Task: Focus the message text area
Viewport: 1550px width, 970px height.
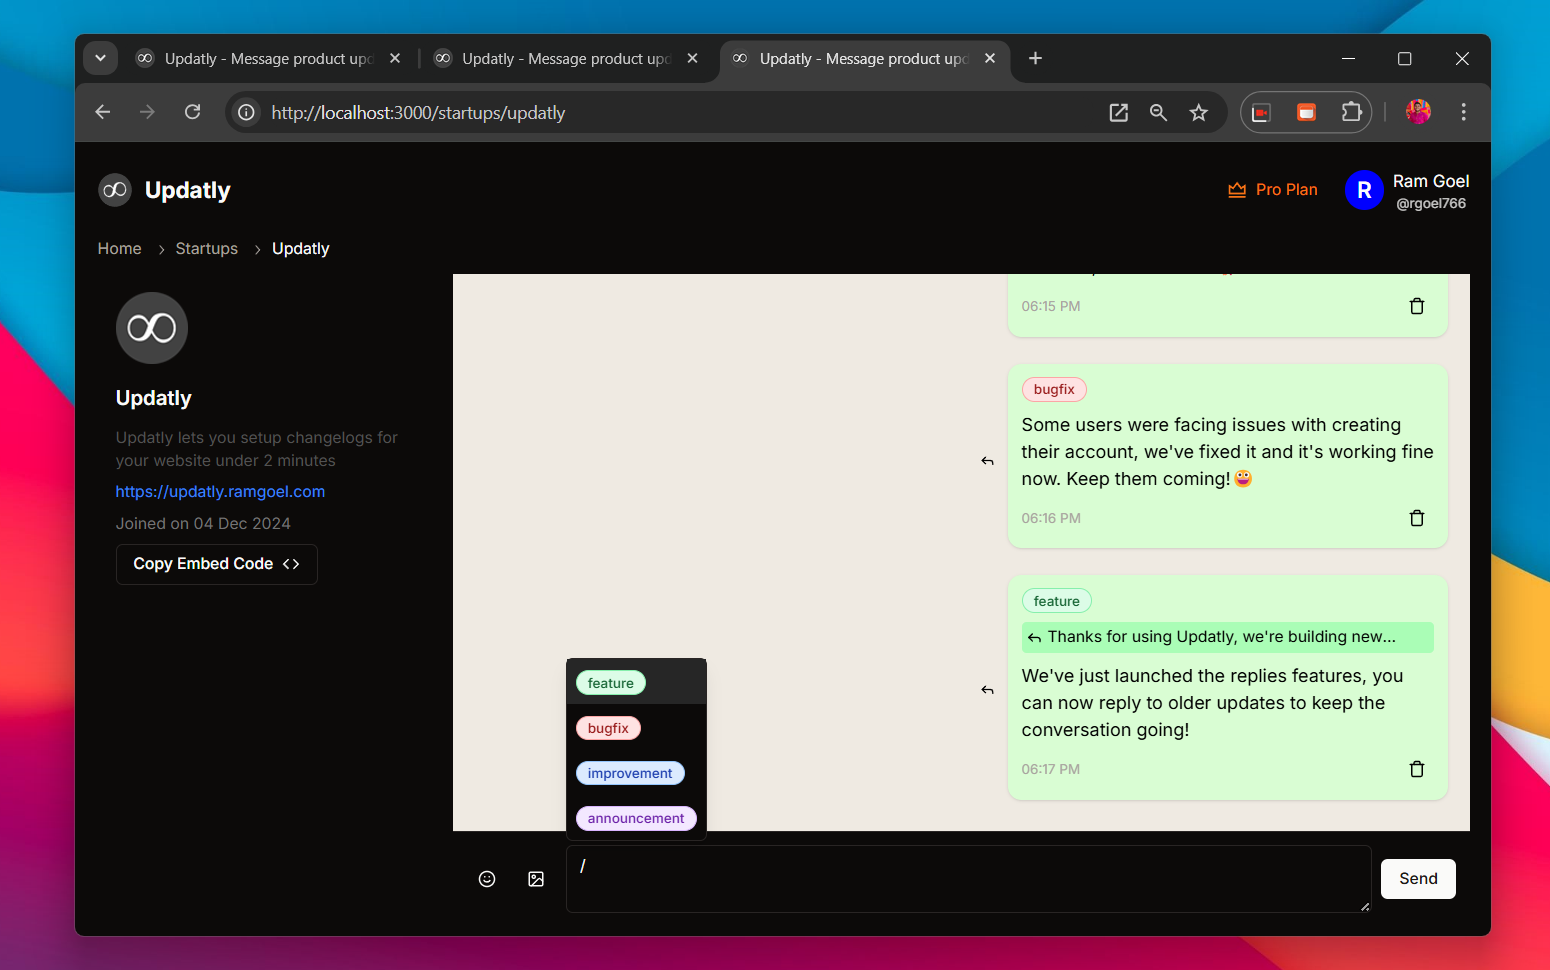Action: click(969, 879)
